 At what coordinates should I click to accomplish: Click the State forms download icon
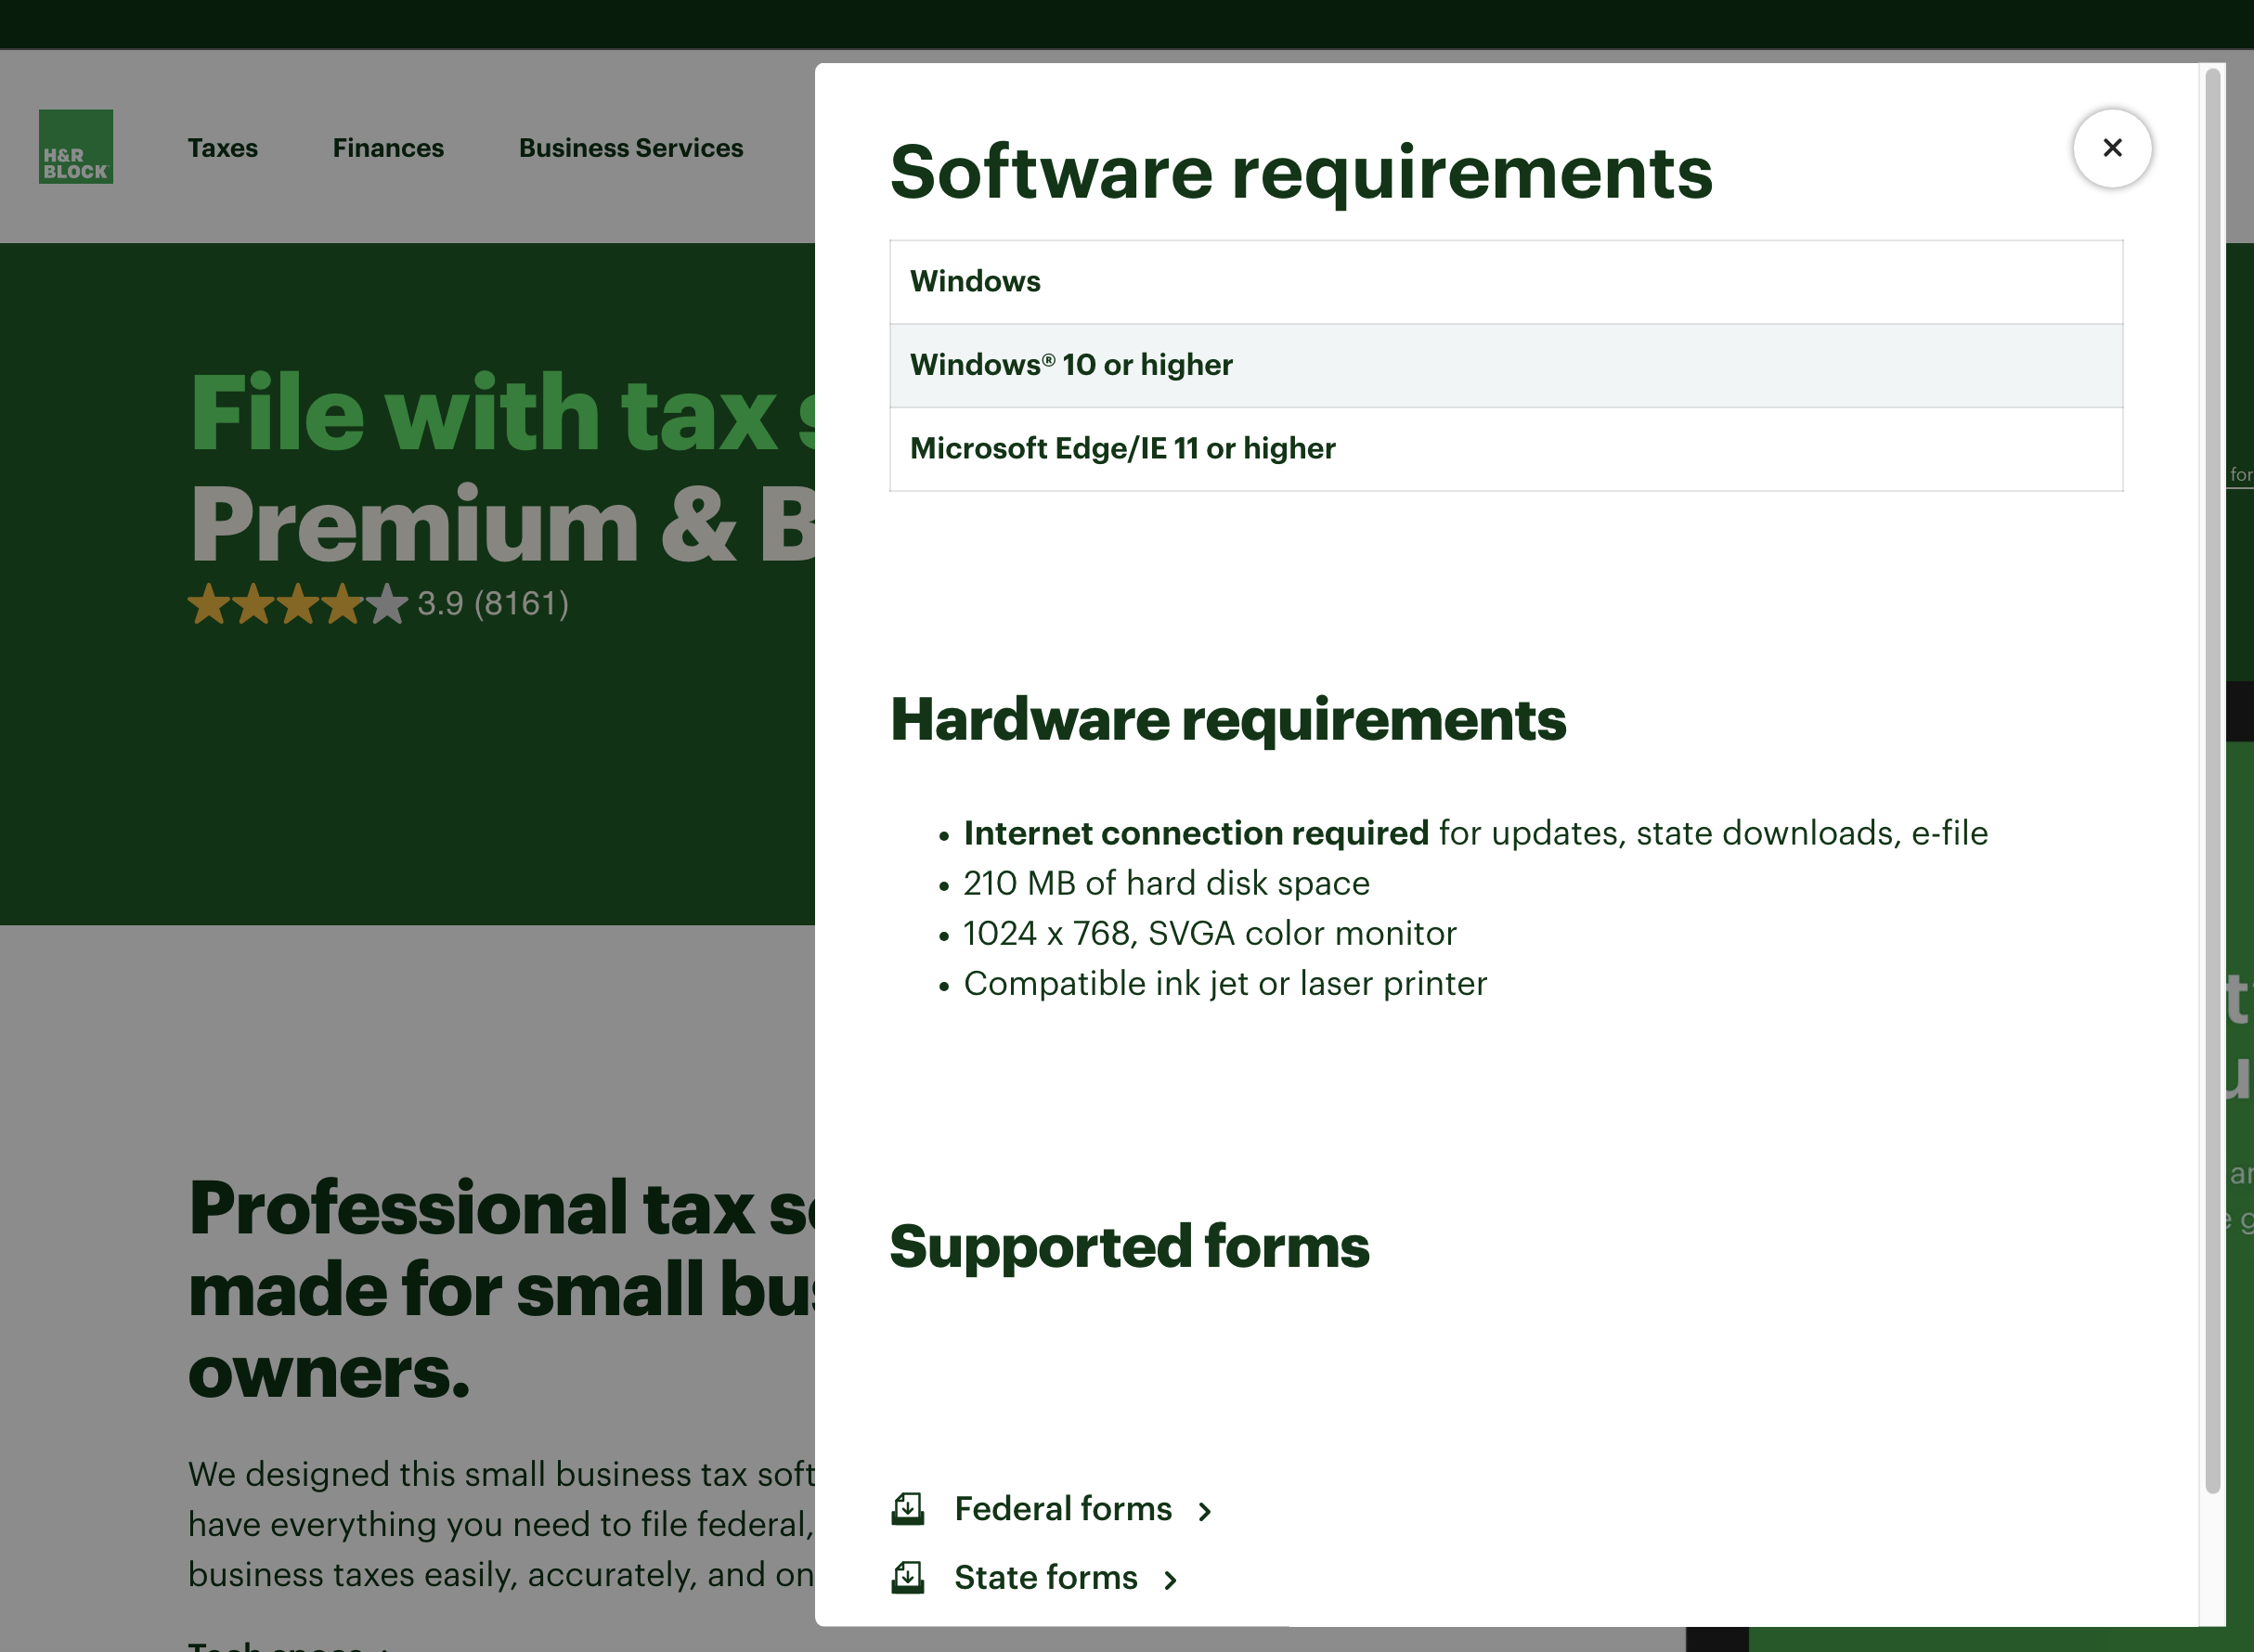point(907,1577)
